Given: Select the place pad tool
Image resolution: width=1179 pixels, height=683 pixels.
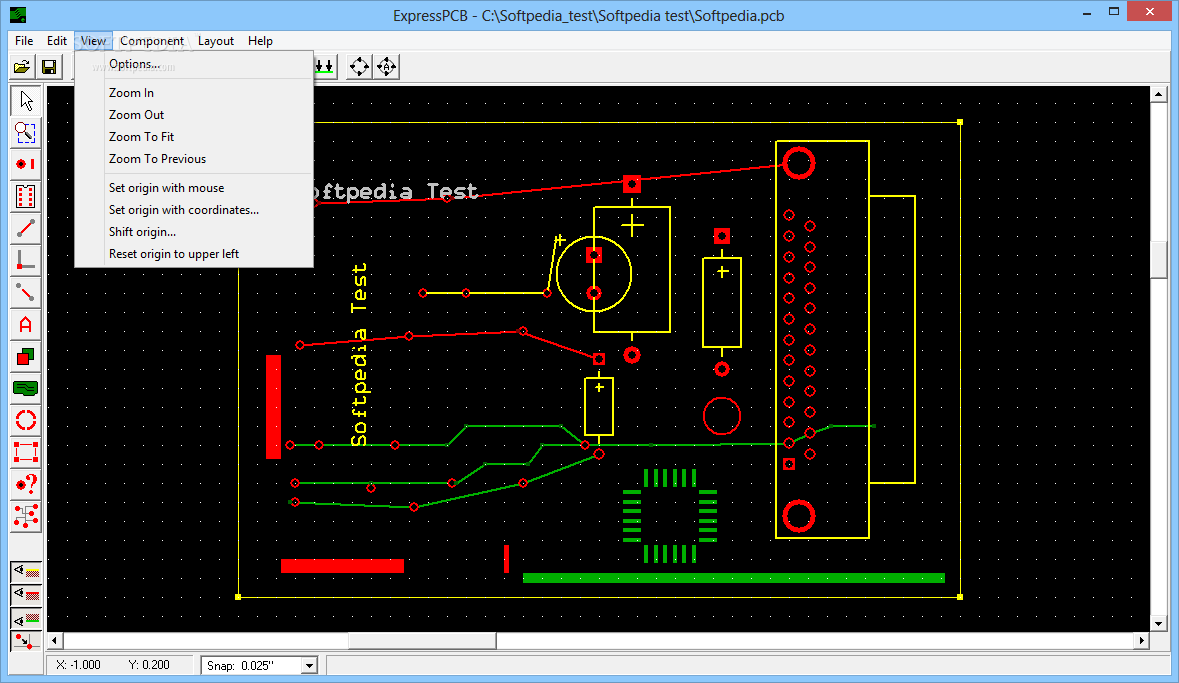Looking at the screenshot, I should point(26,164).
